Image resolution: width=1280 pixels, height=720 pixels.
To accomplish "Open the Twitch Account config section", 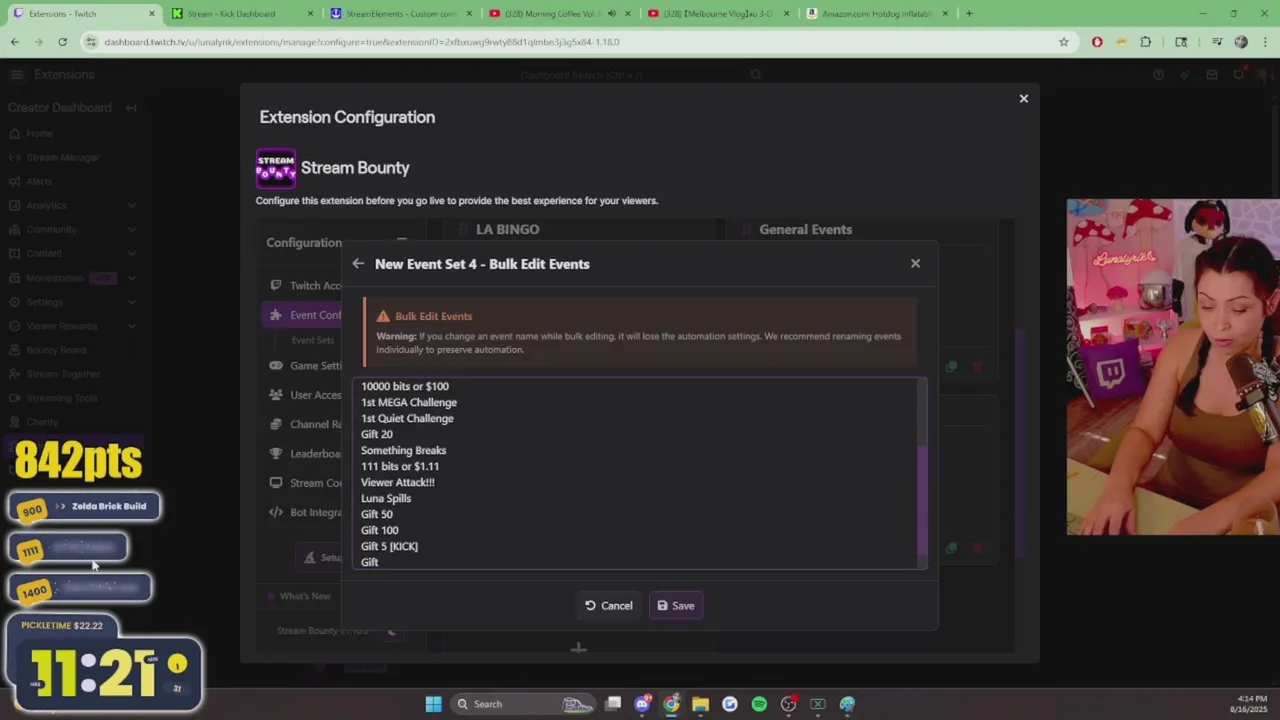I will pos(305,285).
